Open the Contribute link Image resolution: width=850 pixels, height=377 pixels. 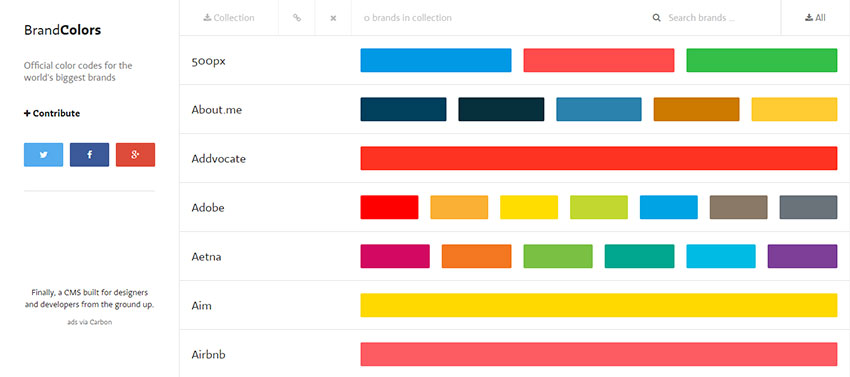coord(52,113)
